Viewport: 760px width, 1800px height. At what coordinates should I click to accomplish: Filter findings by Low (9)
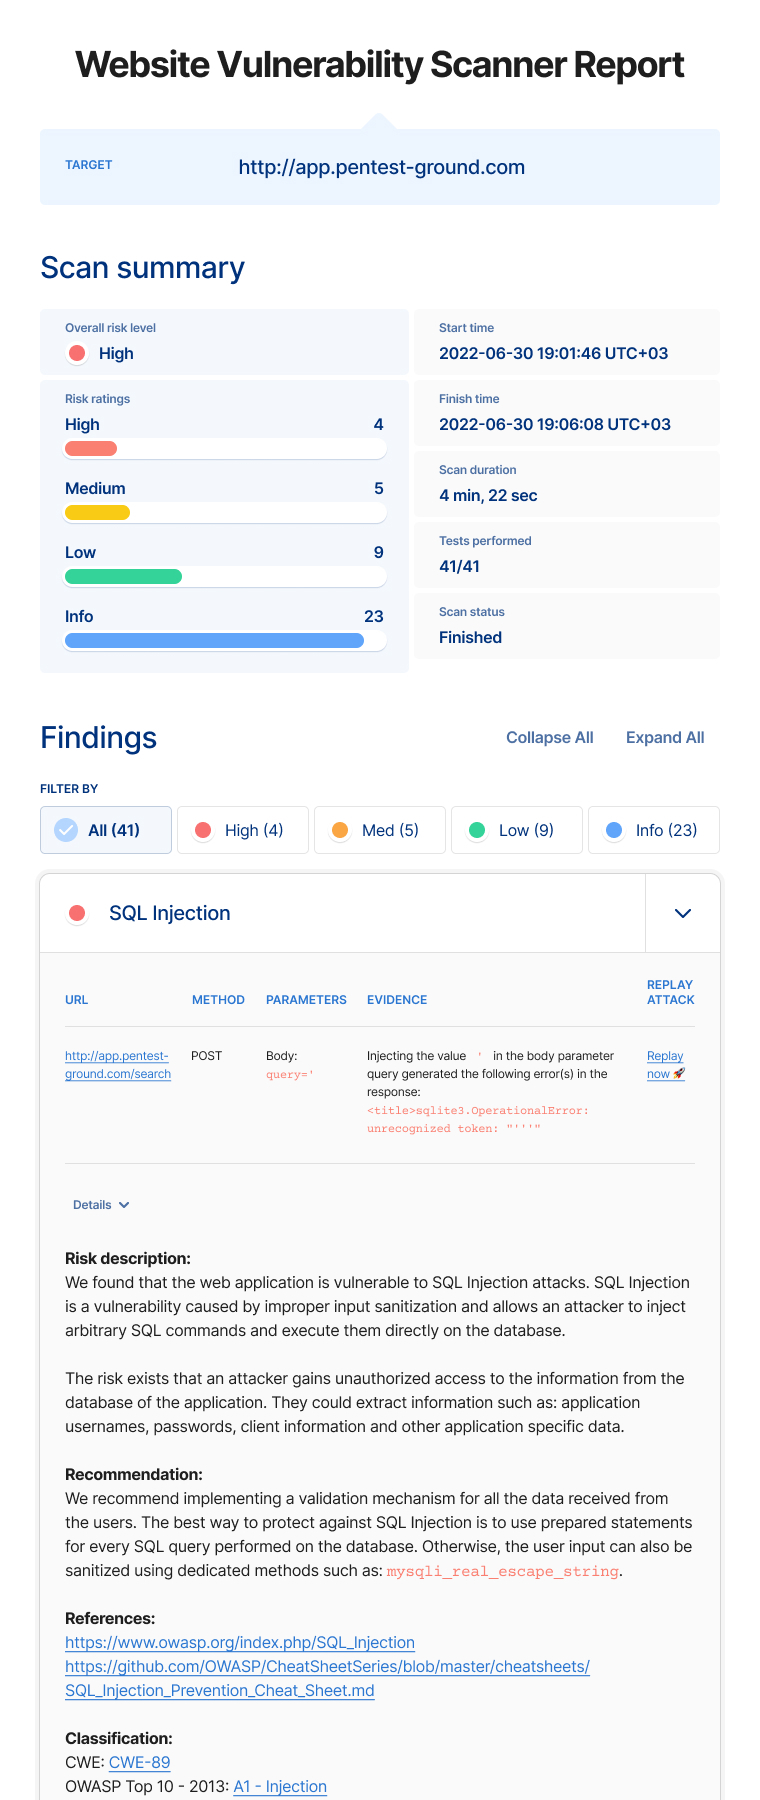[x=517, y=830]
